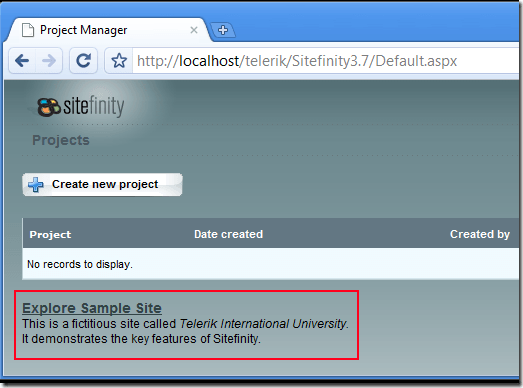The image size is (523, 388).
Task: Click the 'No records to display.' row
Action: click(x=271, y=264)
